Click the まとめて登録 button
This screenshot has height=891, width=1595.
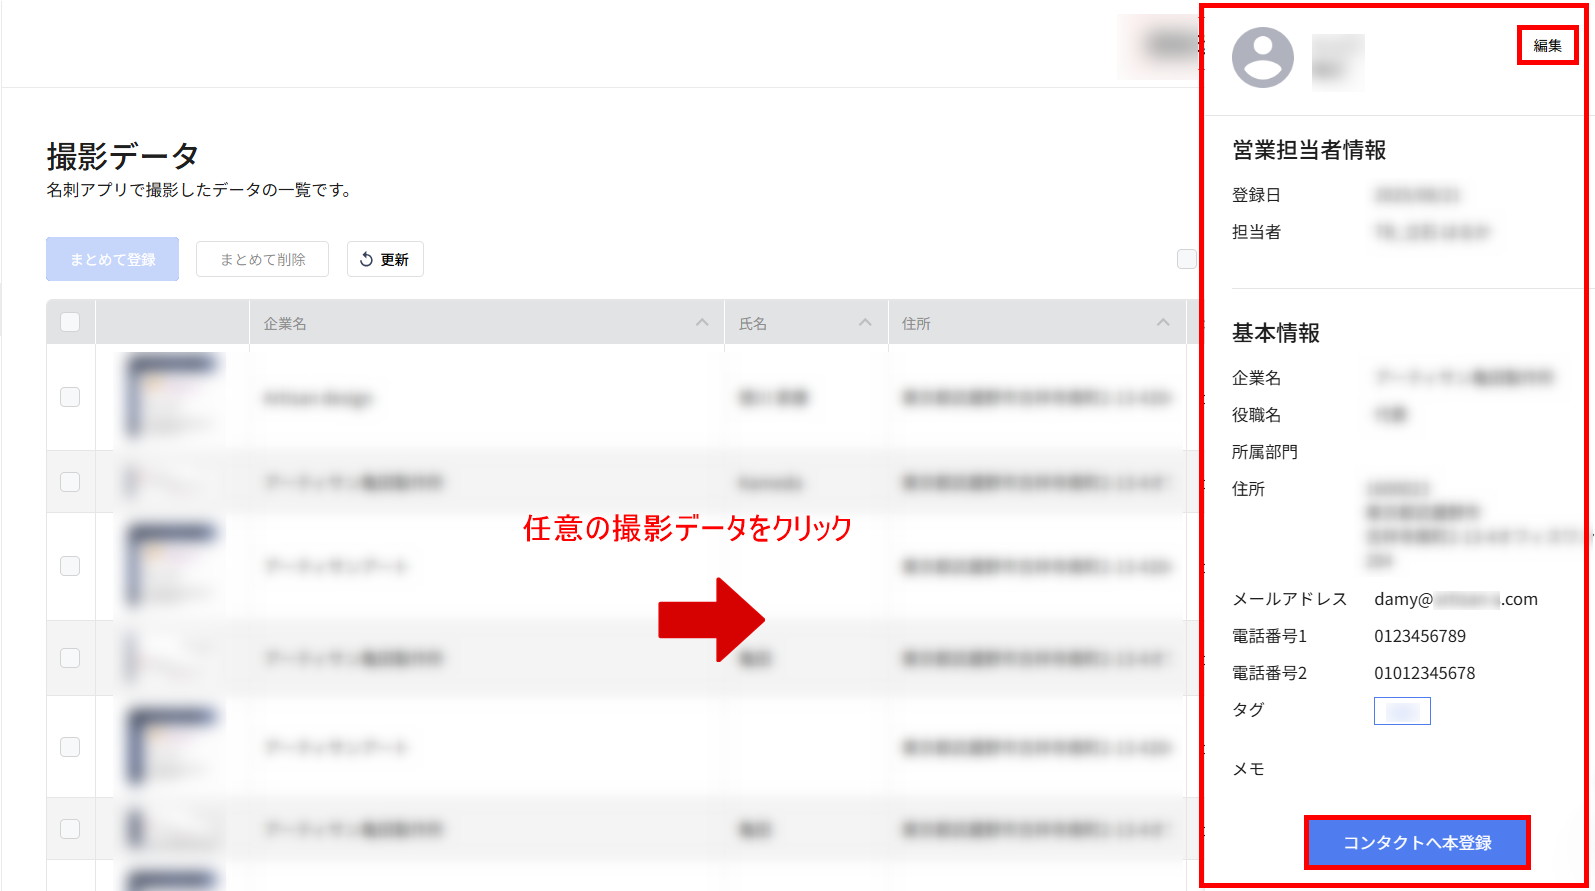pos(112,259)
